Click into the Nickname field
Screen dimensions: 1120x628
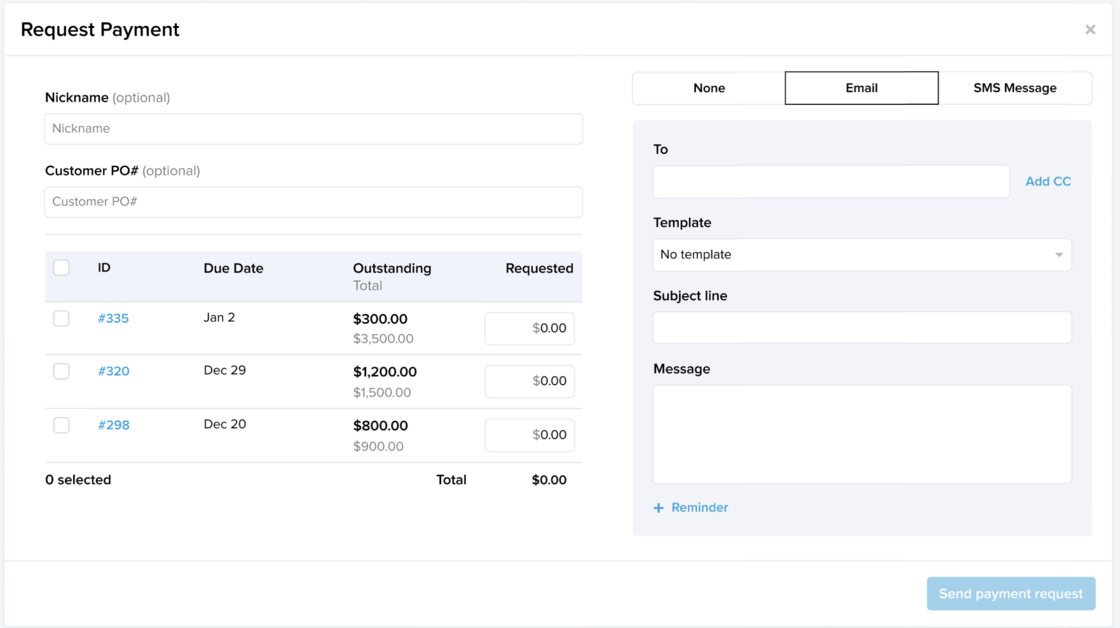(x=313, y=129)
